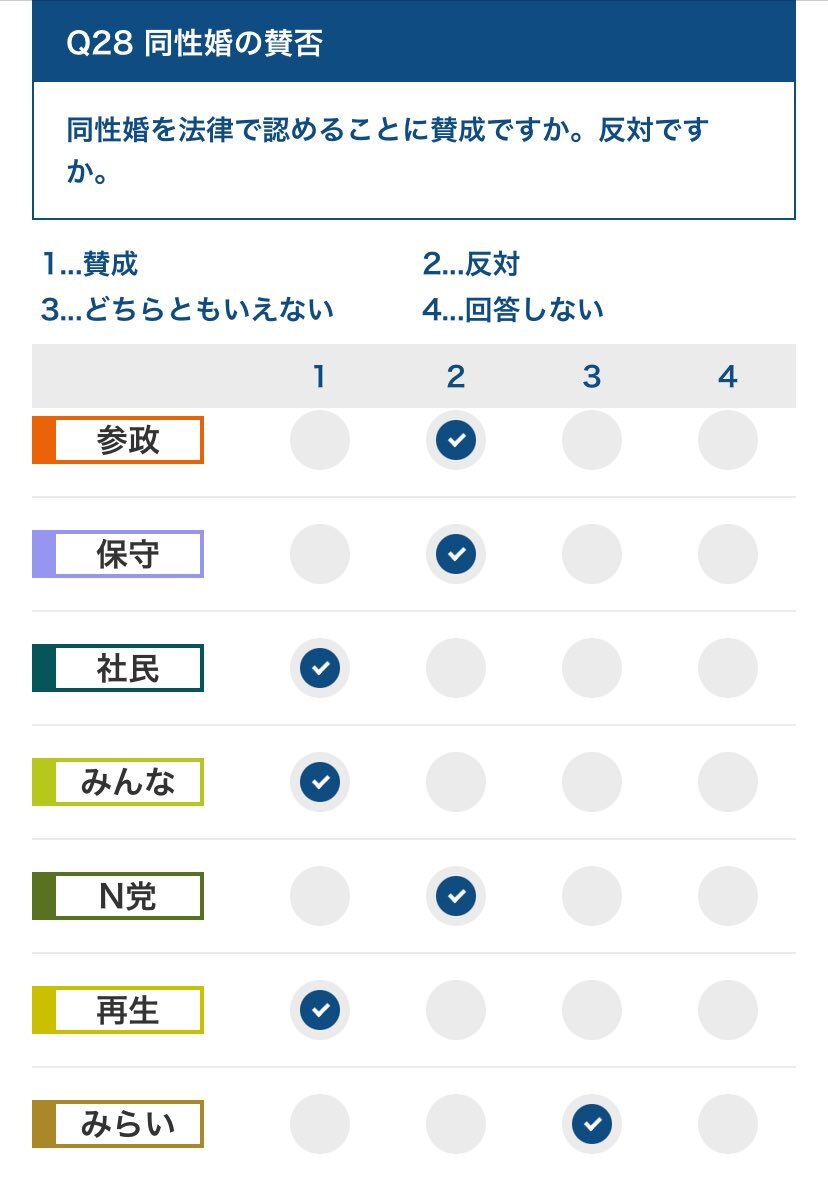Click checked option 1 for 再生

coord(320,1010)
